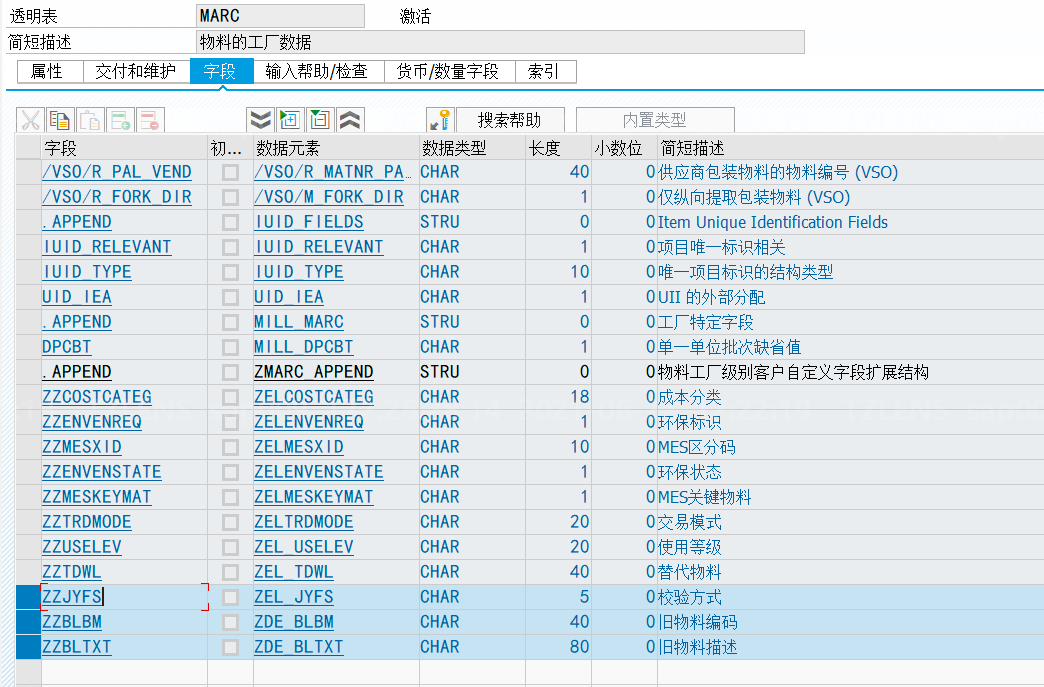Switch to the 索引 tab
The width and height of the screenshot is (1044, 687).
(x=548, y=71)
